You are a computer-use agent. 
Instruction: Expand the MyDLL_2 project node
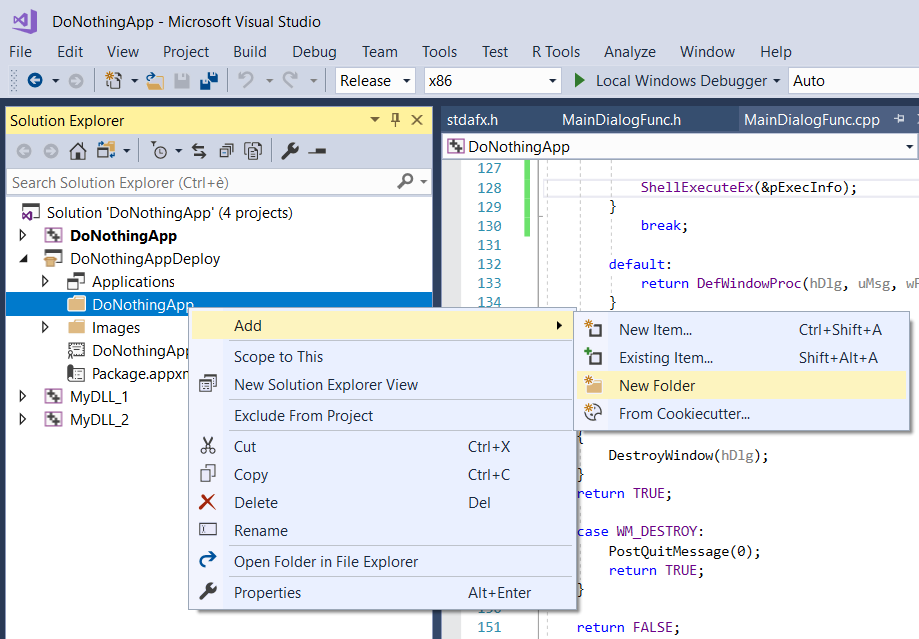point(23,419)
